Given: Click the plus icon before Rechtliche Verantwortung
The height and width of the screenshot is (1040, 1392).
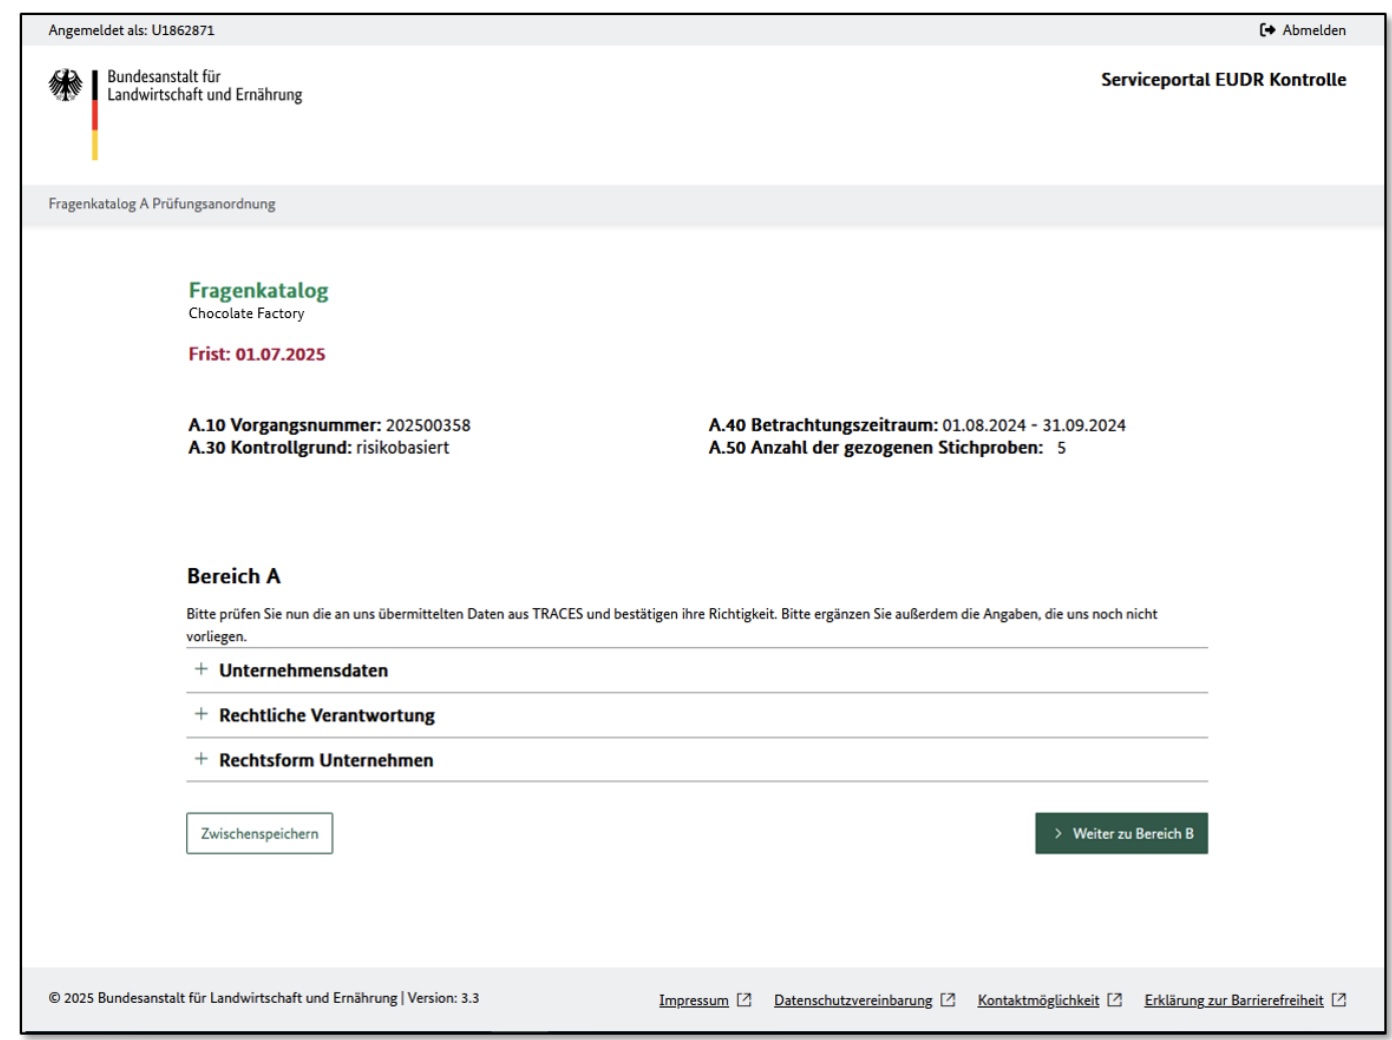Looking at the screenshot, I should point(201,714).
